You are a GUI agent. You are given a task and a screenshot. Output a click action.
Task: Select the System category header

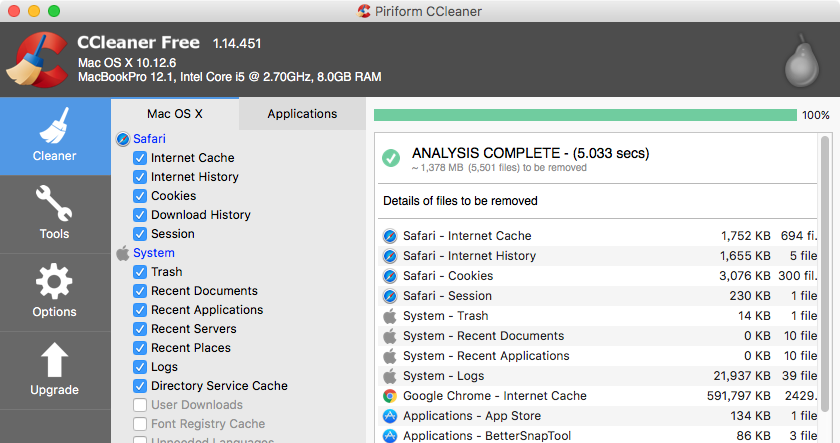point(154,253)
